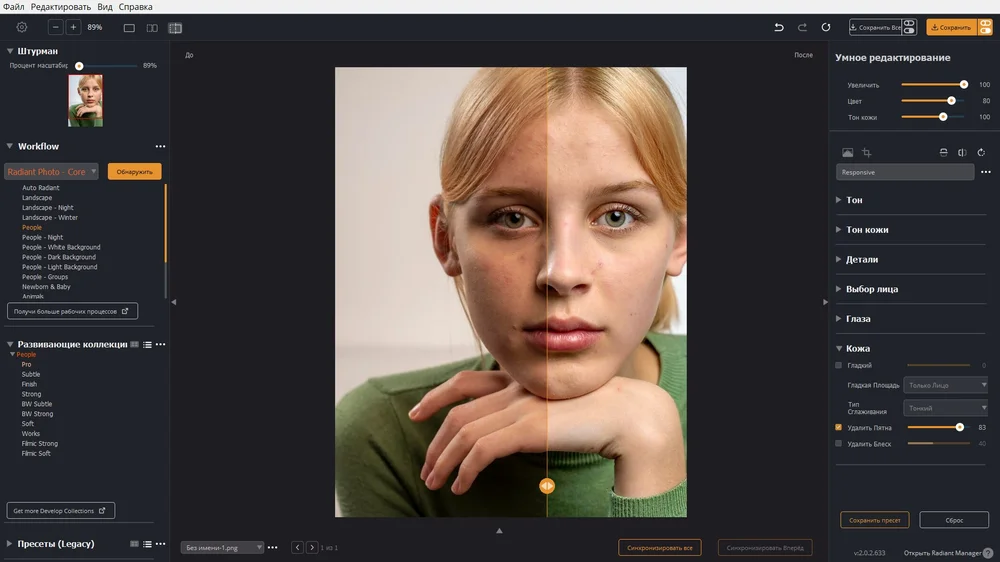The width and height of the screenshot is (1000, 562).
Task: Open the Тип Сглаживания dropdown
Action: pyautogui.click(x=946, y=408)
